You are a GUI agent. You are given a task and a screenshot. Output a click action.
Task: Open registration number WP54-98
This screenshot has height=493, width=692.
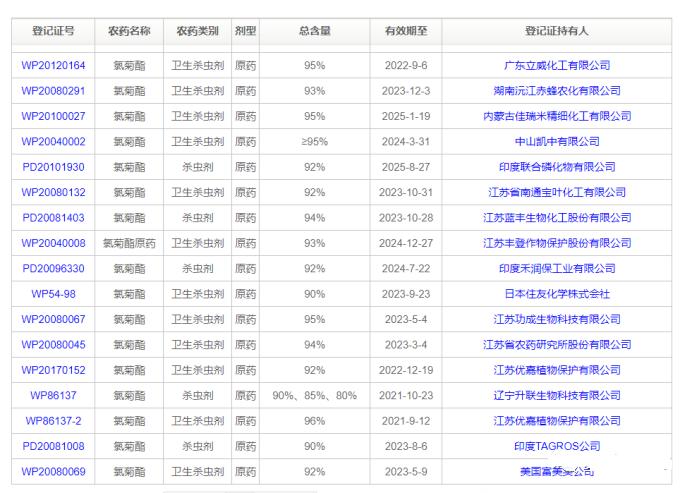point(53,294)
